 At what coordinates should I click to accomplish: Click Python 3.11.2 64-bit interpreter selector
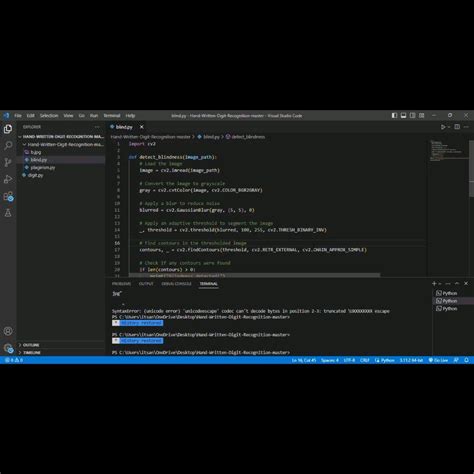(x=411, y=360)
